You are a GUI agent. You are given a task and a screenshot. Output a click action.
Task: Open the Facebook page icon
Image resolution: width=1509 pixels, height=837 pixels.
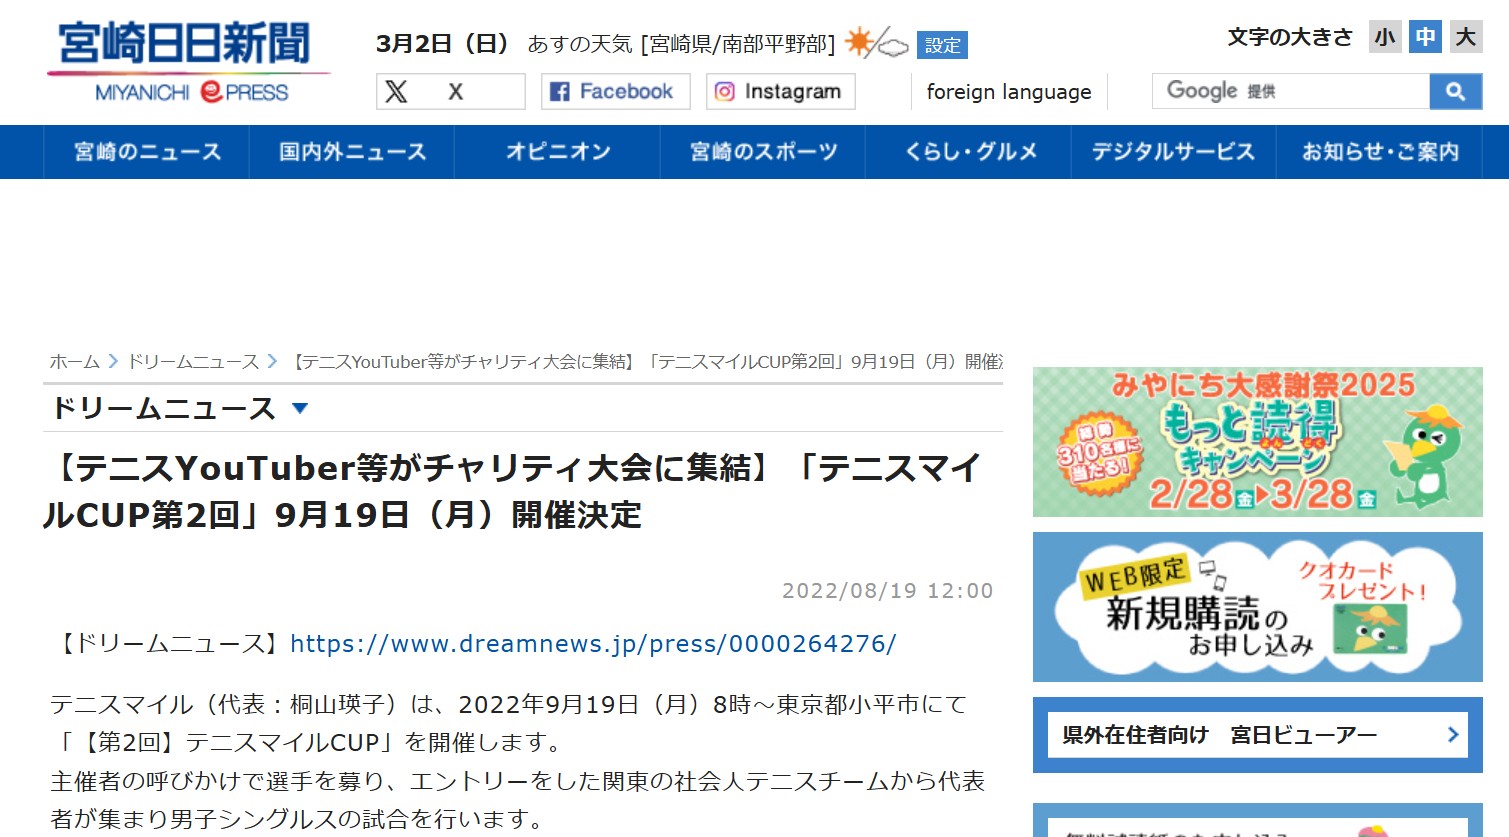[x=560, y=92]
